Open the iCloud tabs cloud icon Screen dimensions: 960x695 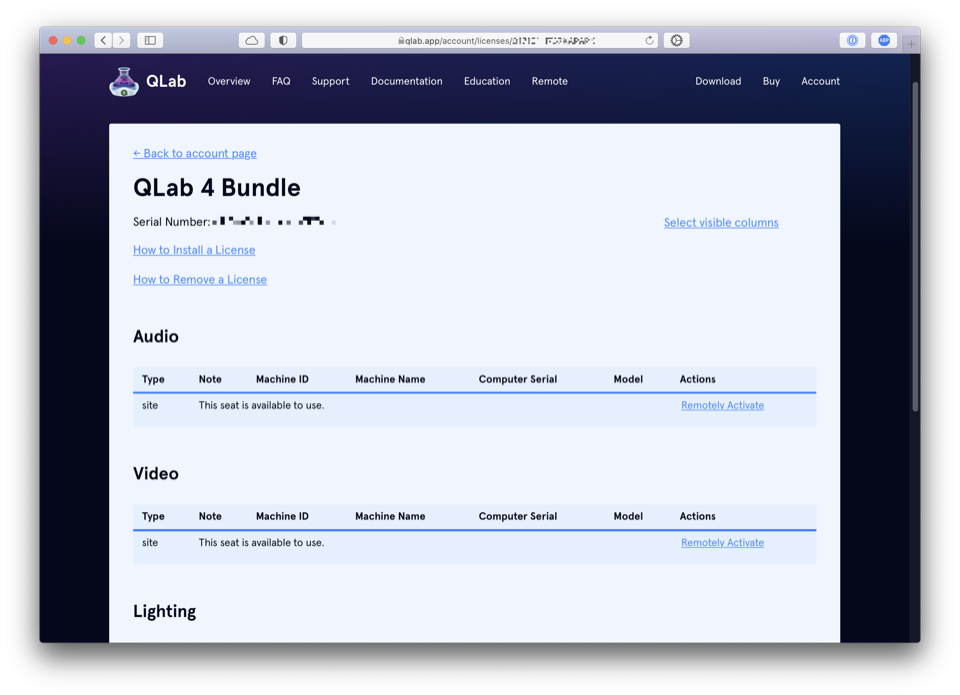(252, 41)
